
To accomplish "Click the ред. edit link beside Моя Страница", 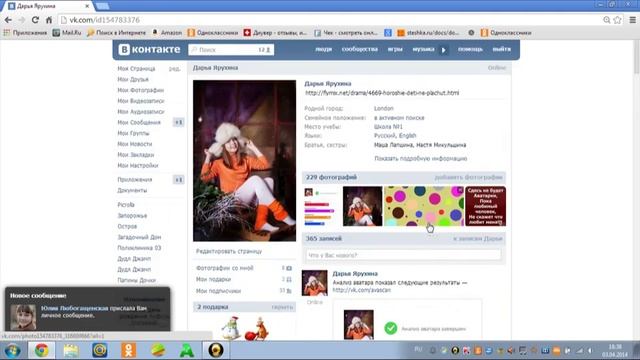I will click(x=175, y=69).
